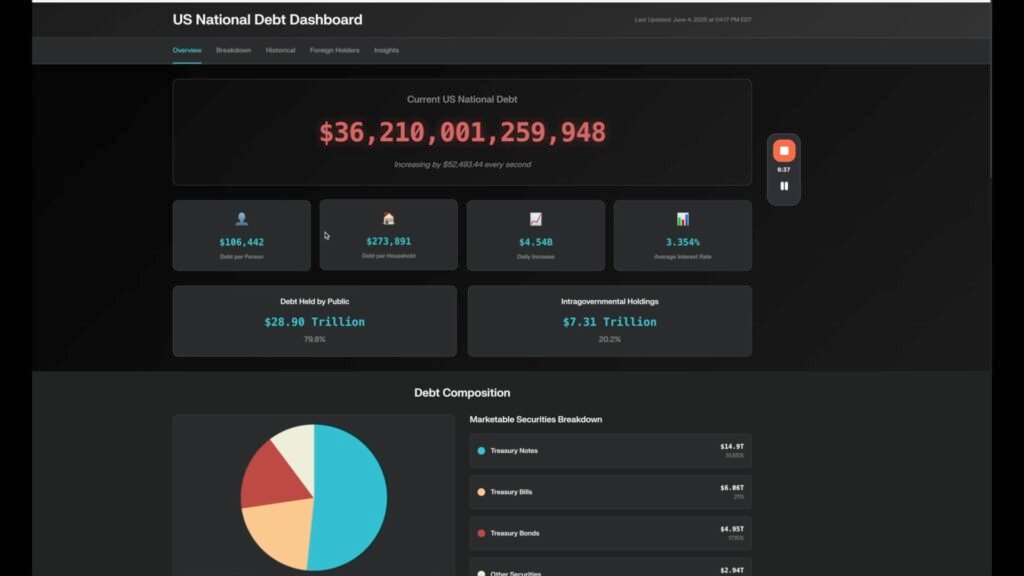Open the Insights tab
The width and height of the screenshot is (1024, 576).
tap(386, 50)
